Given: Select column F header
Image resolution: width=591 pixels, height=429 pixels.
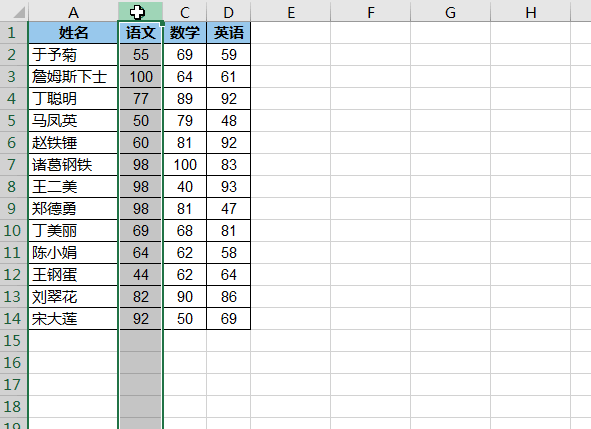Looking at the screenshot, I should 371,11.
